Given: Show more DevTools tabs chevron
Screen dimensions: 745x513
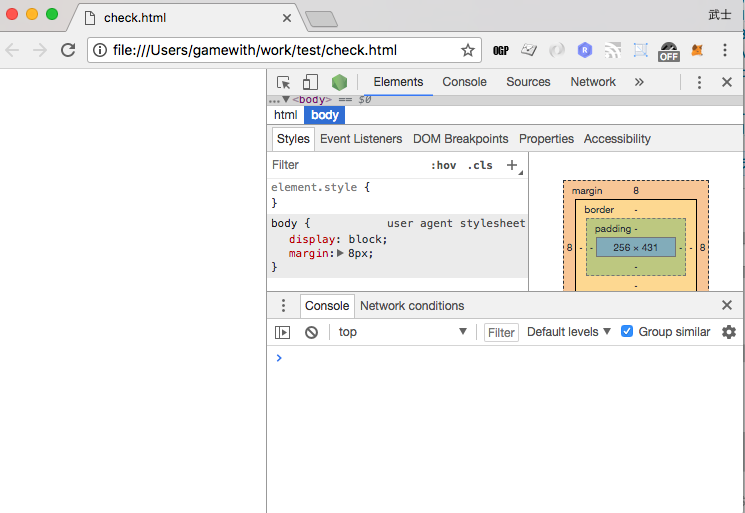Looking at the screenshot, I should [639, 82].
